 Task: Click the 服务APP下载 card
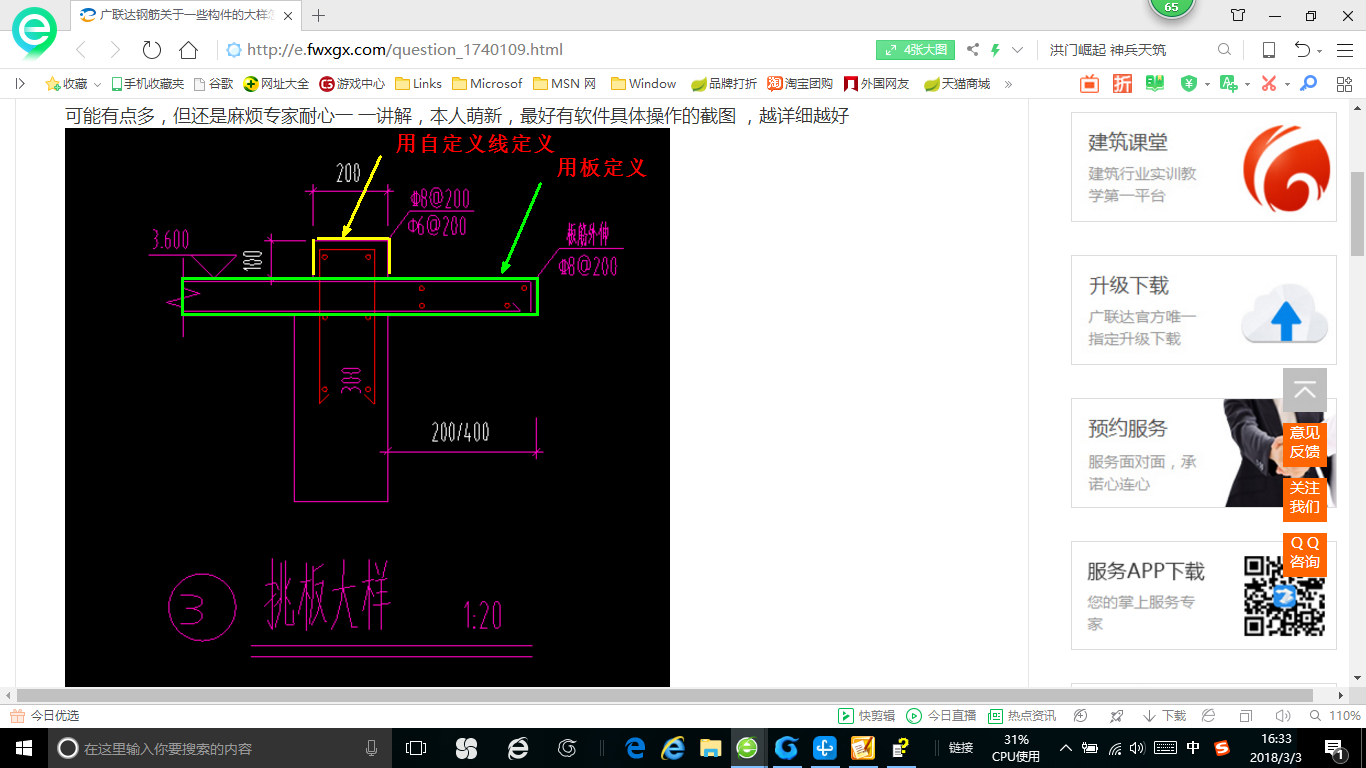pyautogui.click(x=1204, y=596)
